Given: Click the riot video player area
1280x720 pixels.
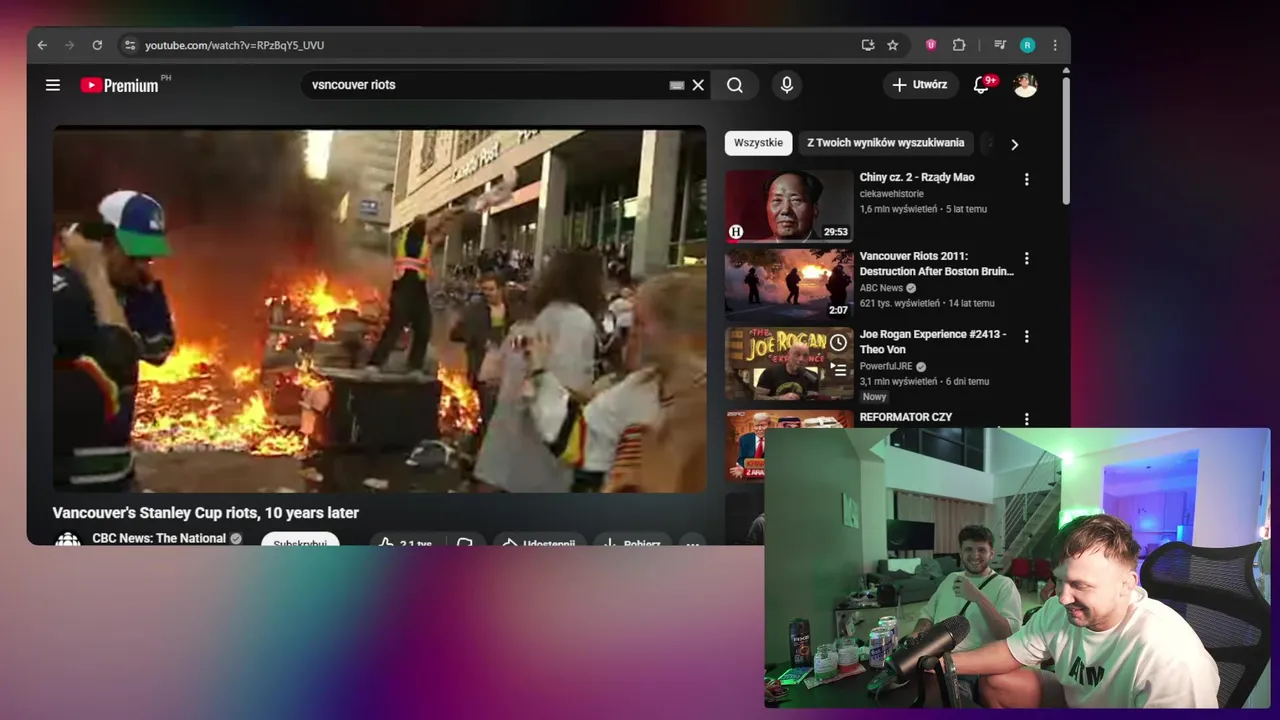Looking at the screenshot, I should pos(380,308).
